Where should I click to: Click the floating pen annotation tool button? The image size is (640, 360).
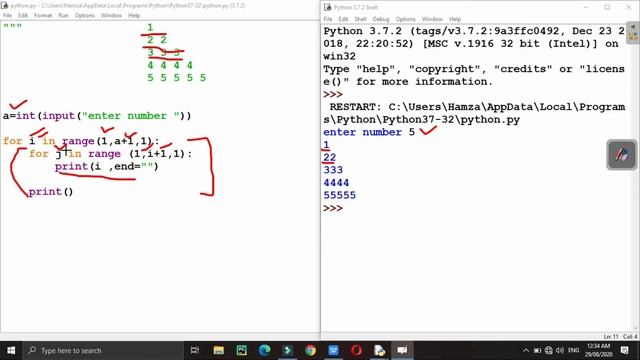[x=621, y=155]
